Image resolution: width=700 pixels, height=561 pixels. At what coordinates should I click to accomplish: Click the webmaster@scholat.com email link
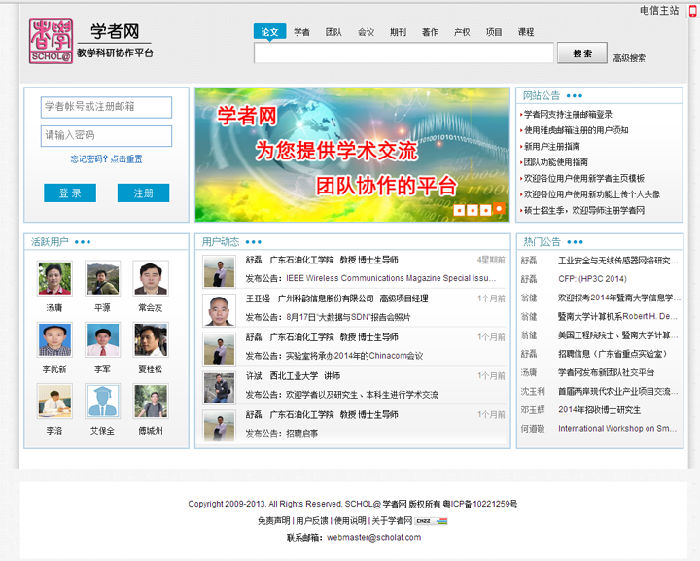pos(374,537)
